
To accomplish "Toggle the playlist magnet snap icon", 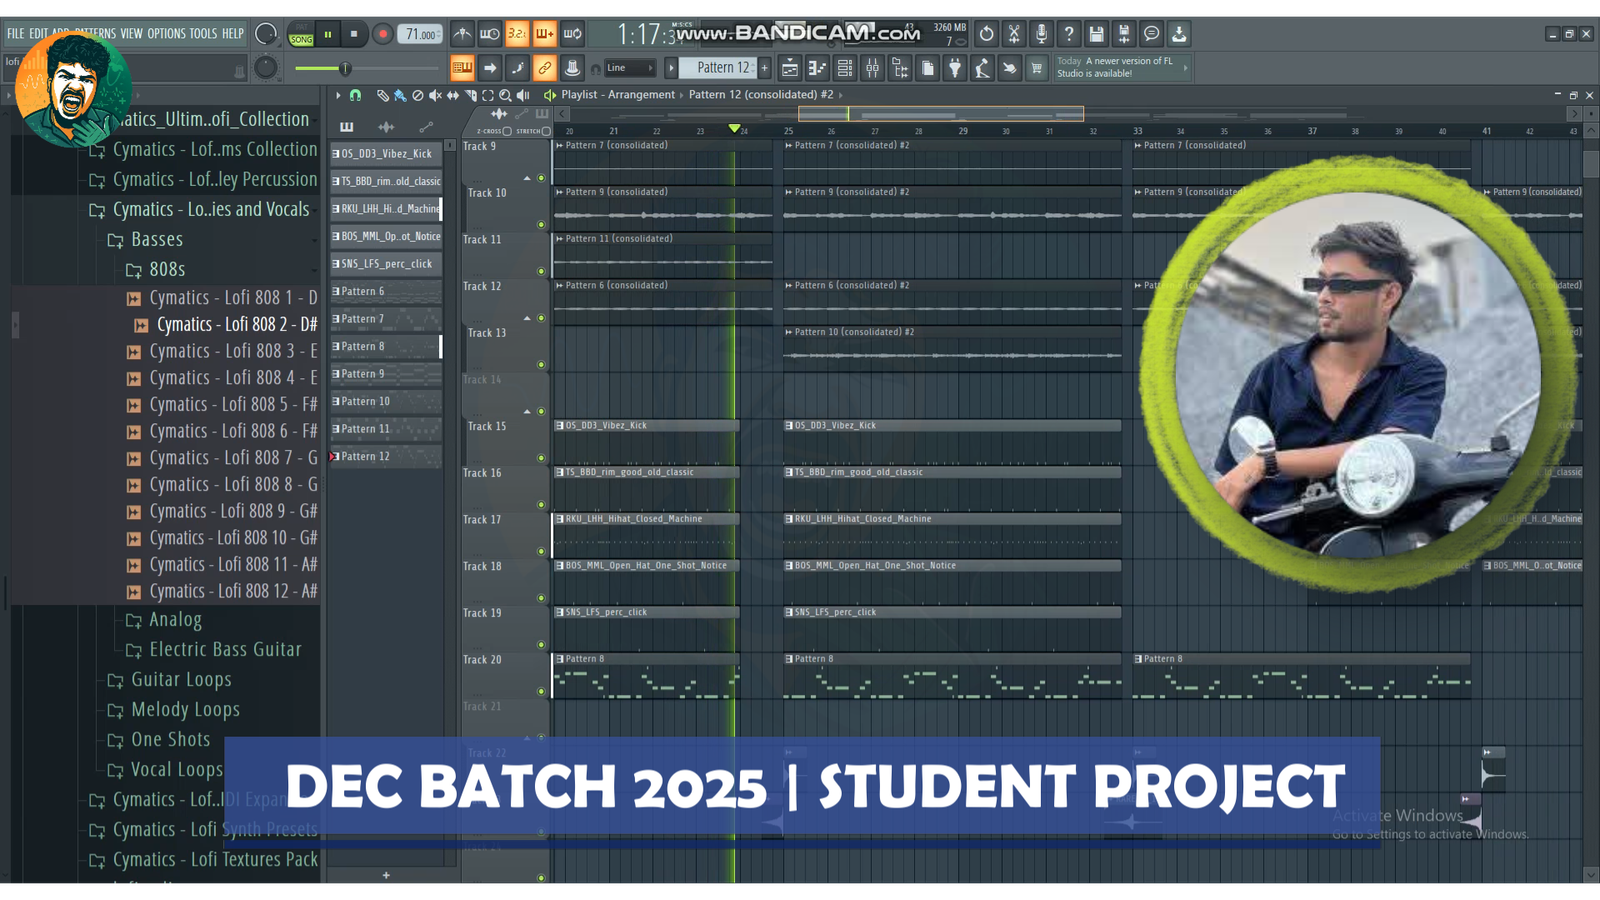I will click(355, 95).
